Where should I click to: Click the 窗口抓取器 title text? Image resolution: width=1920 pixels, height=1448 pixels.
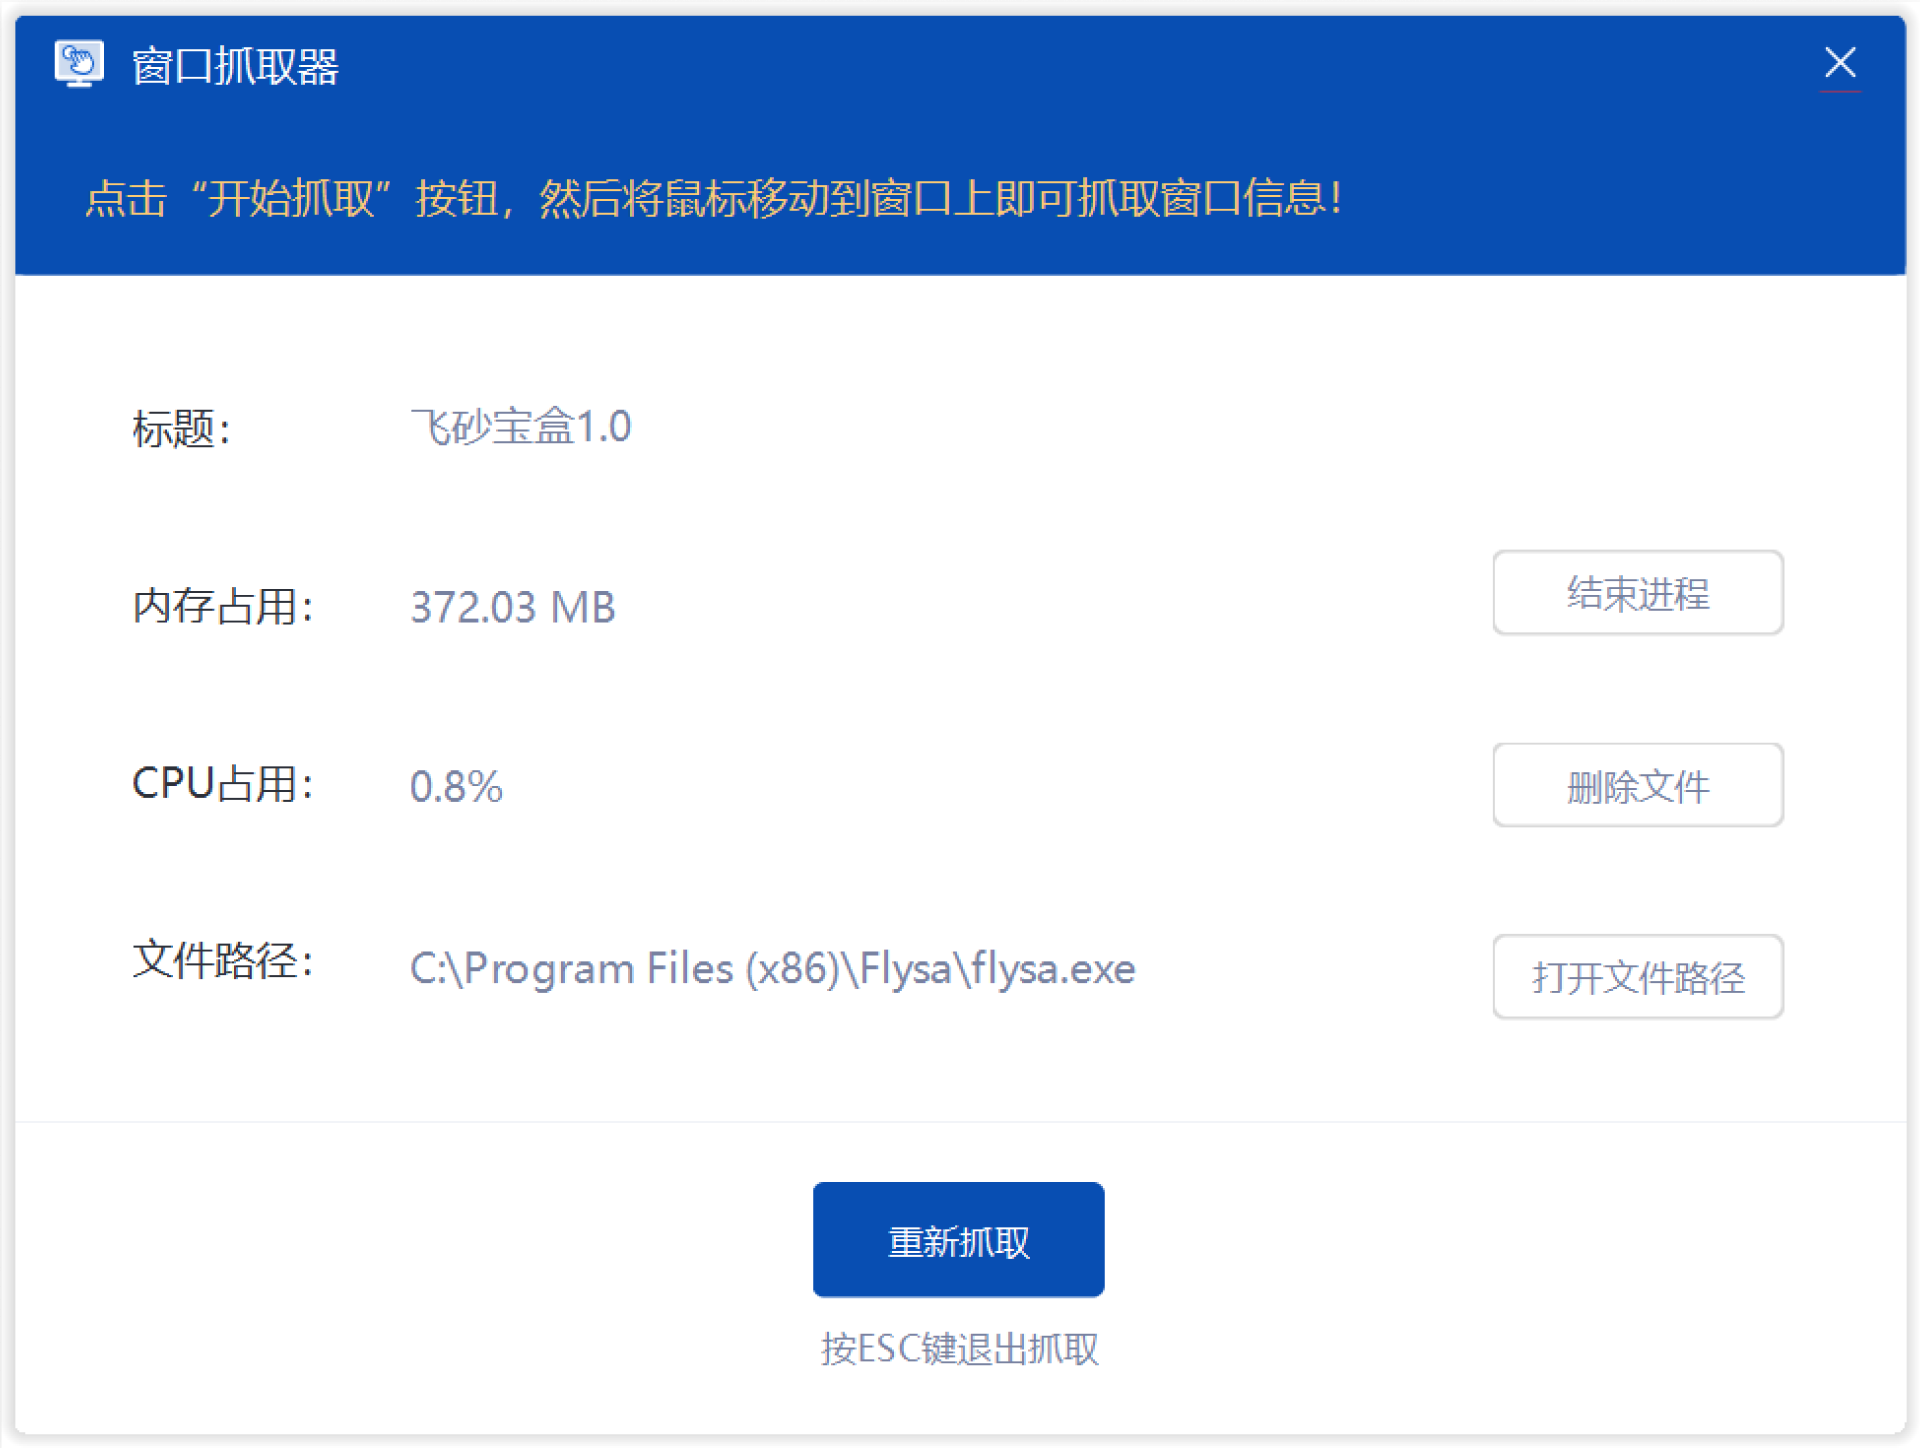235,67
